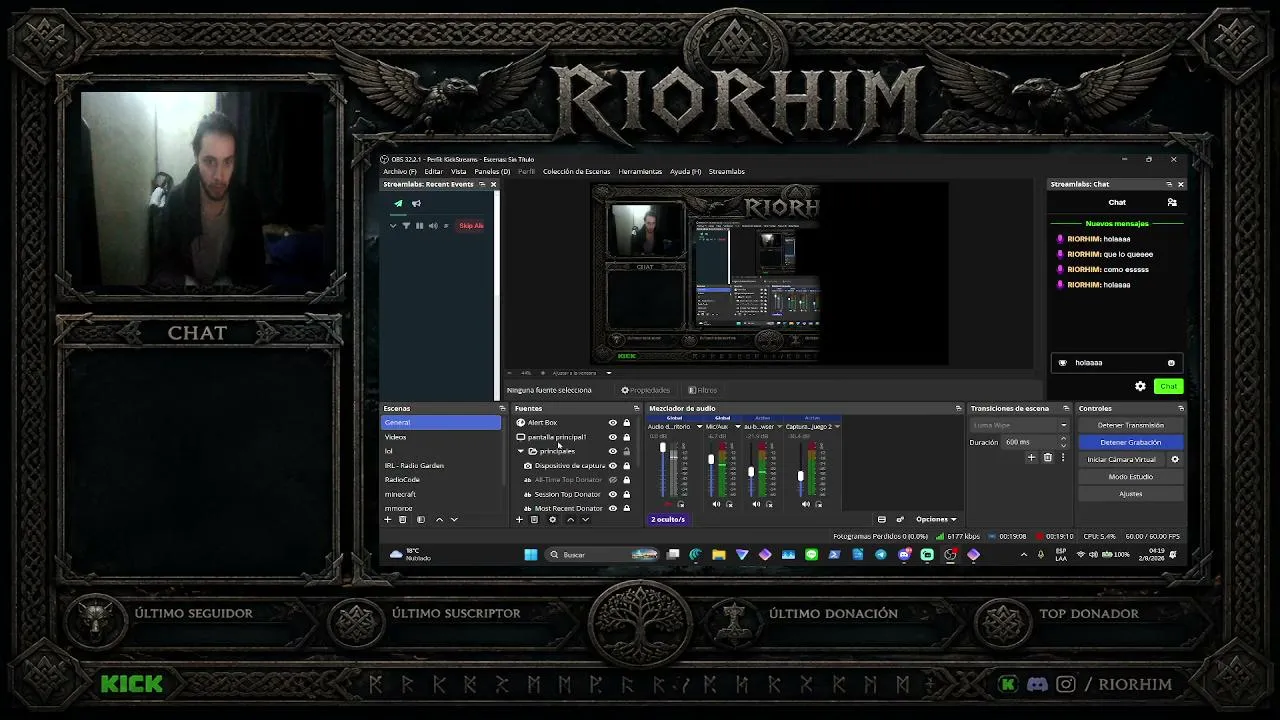Mute the Mic/Aux audio channel
Viewport: 1280px width, 720px height.
point(716,504)
